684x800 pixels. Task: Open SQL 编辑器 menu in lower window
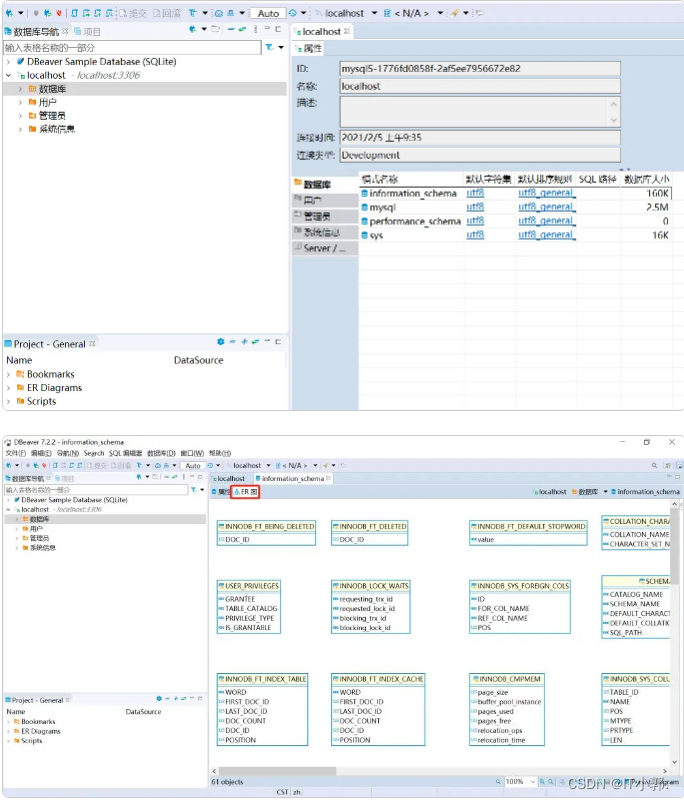point(125,453)
